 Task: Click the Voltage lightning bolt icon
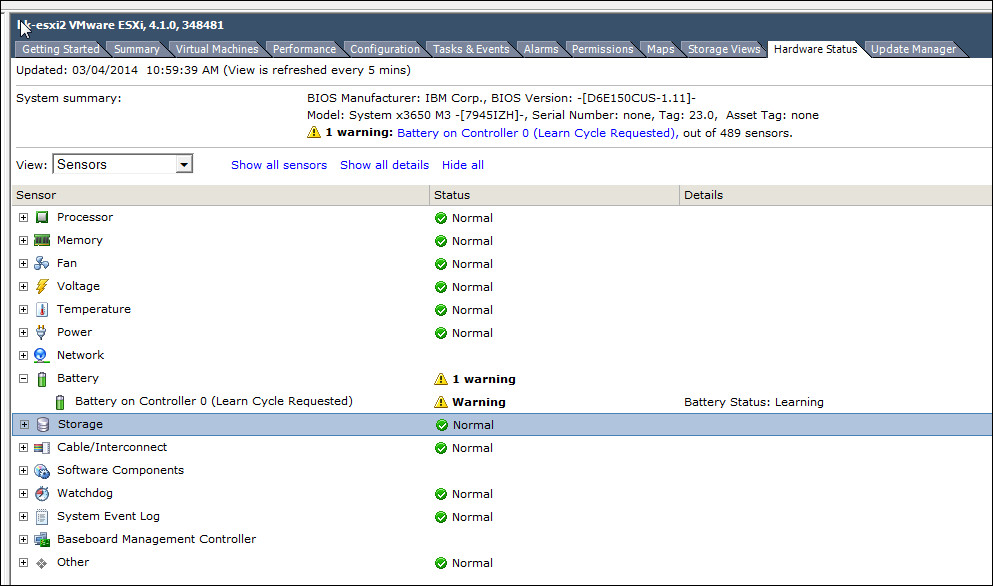42,286
